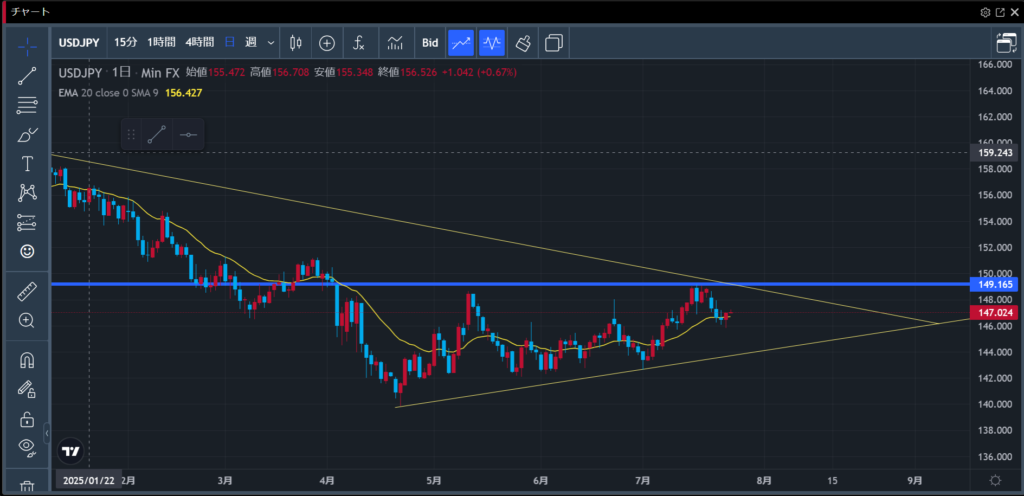1024x496 pixels.
Task: Select the trend line in floating toolbar
Action: click(157, 134)
